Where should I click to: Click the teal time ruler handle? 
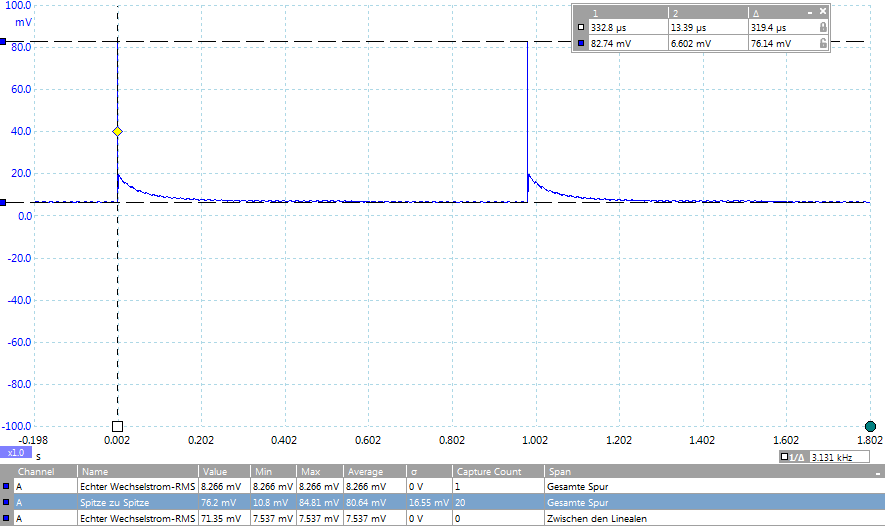[x=870, y=426]
